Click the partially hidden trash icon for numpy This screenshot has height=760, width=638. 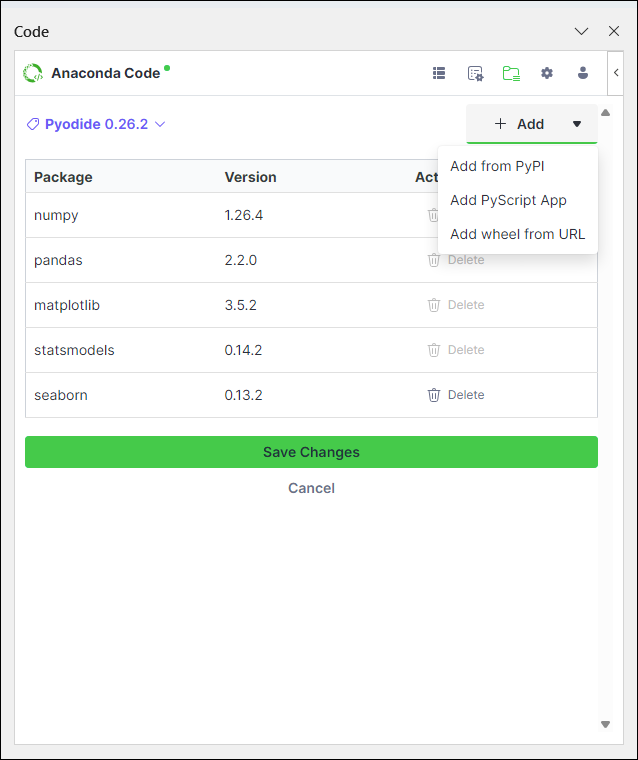click(432, 215)
